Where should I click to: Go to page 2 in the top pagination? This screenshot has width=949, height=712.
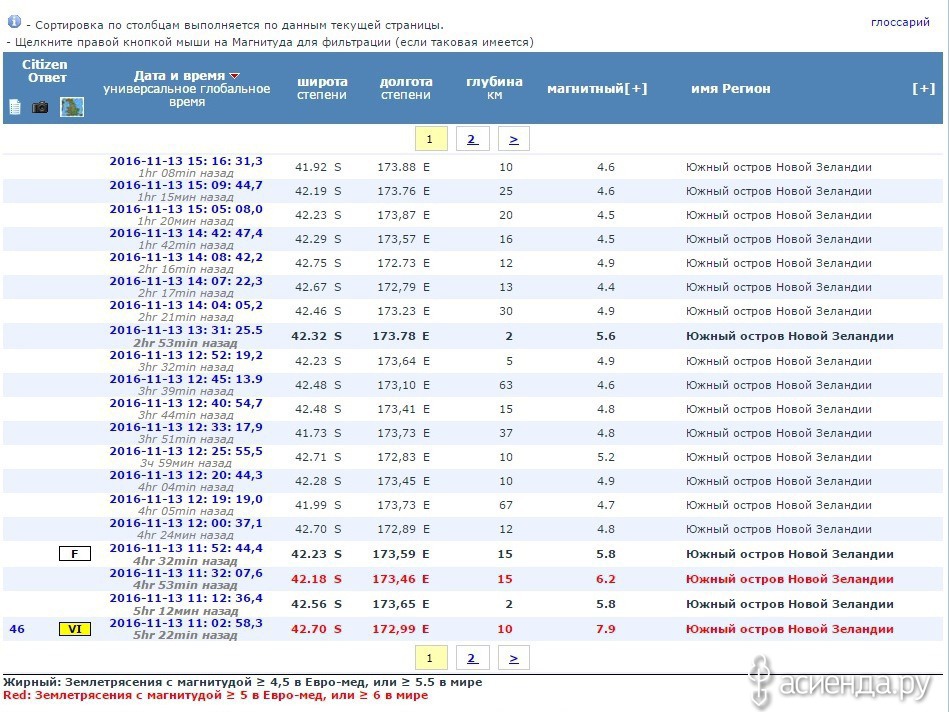(471, 139)
